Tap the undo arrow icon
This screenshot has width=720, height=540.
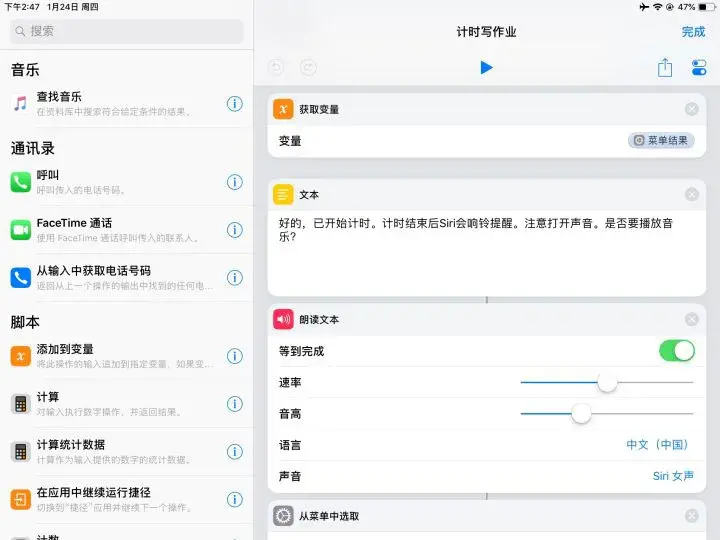tap(276, 68)
